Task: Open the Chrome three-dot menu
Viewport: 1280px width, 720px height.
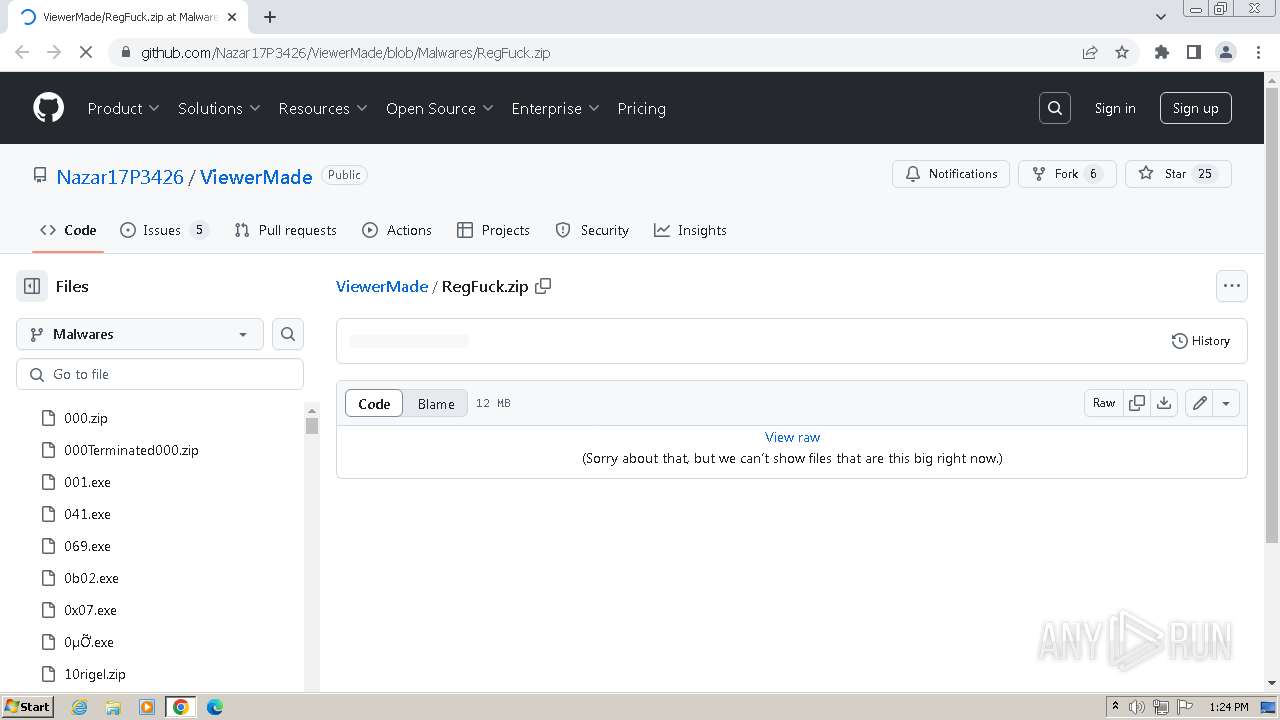Action: coord(1256,52)
